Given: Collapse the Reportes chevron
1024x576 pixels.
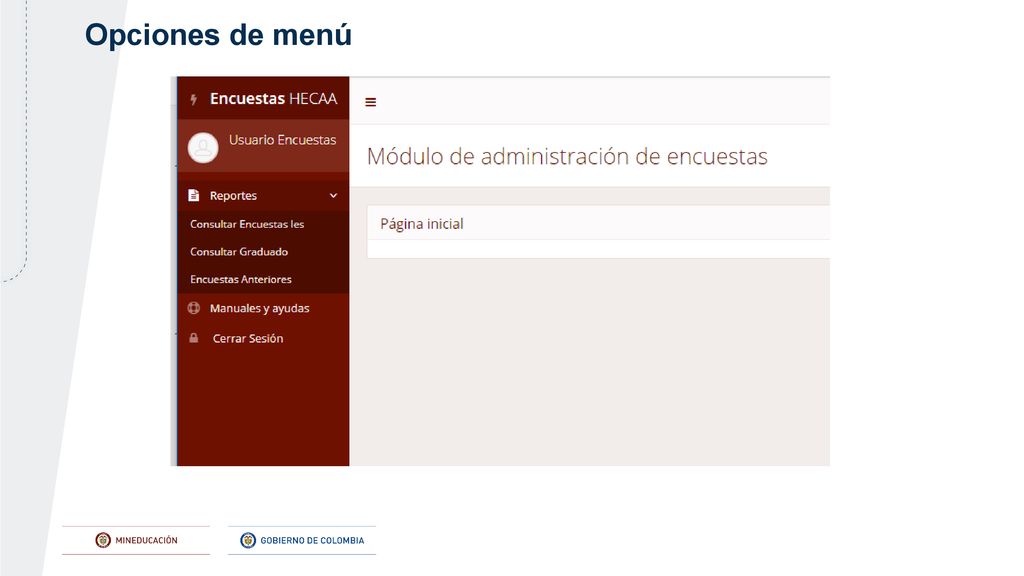Looking at the screenshot, I should point(333,195).
